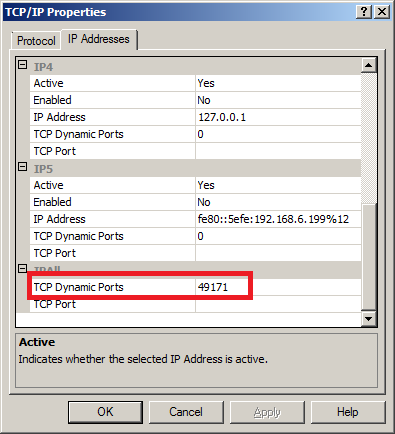This screenshot has width=395, height=434.
Task: Click the scroll down arrow
Action: coord(369,319)
